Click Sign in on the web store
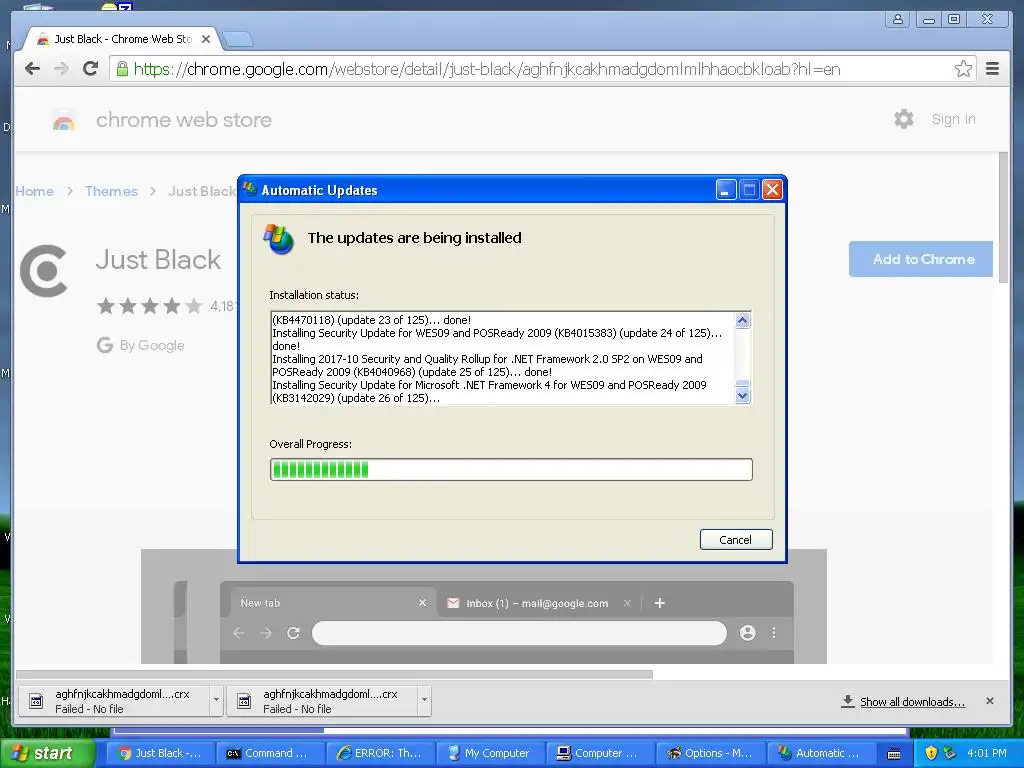This screenshot has height=768, width=1024. pyautogui.click(x=953, y=119)
